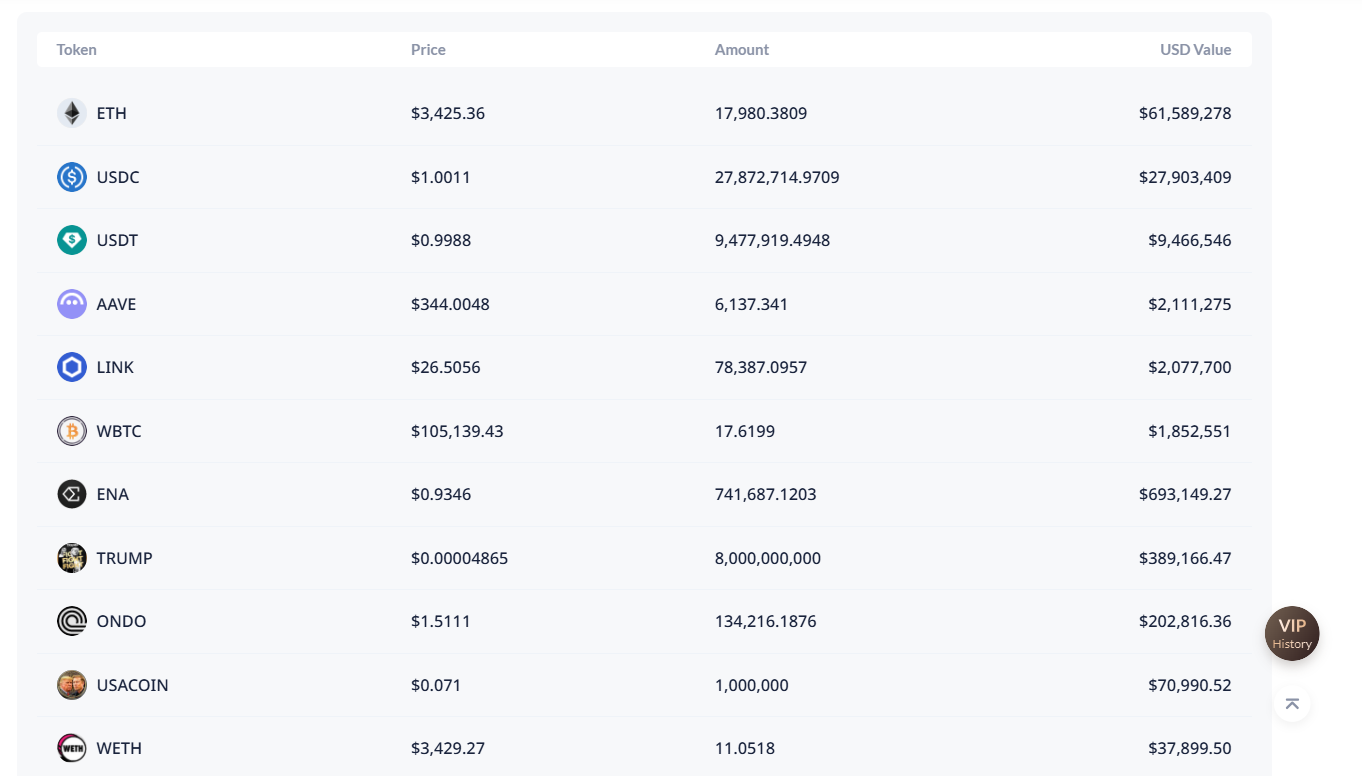
Task: Click WBTC price $105,139.43
Action: pos(457,431)
